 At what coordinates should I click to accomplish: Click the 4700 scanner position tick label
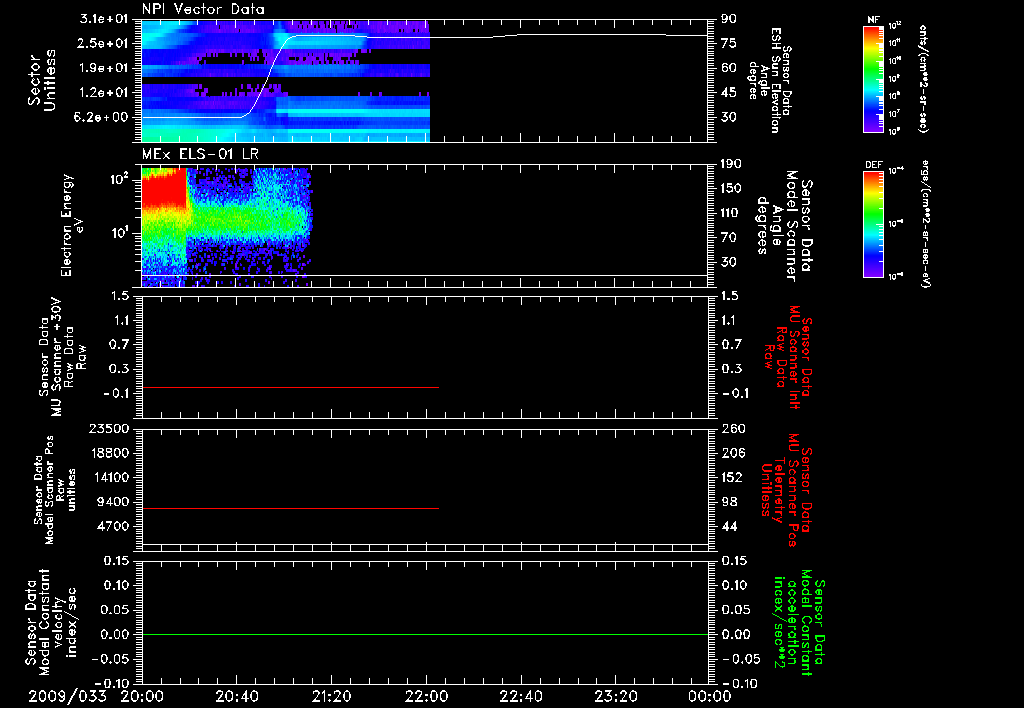point(112,526)
